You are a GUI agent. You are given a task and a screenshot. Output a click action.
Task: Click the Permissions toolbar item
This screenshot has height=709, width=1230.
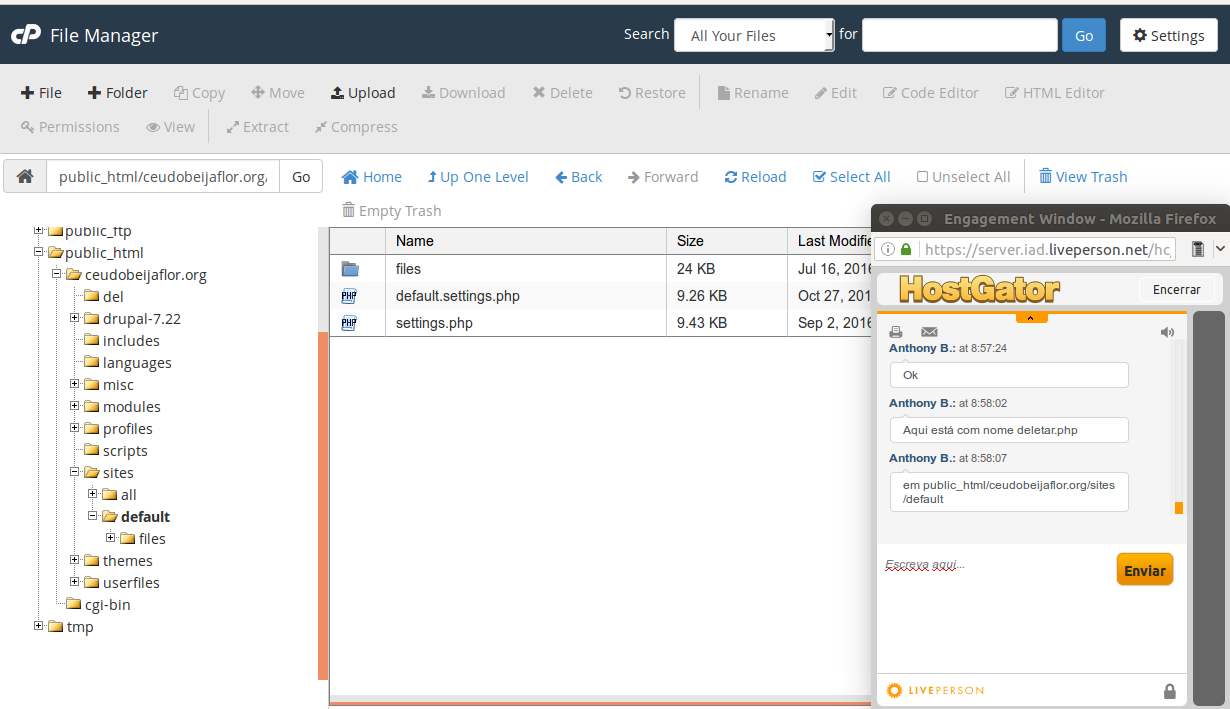[70, 127]
